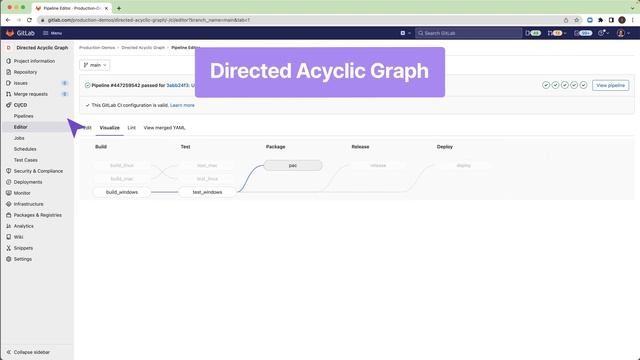The width and height of the screenshot is (640, 360).
Task: Open the help dropdown in header
Action: pyautogui.click(x=604, y=33)
